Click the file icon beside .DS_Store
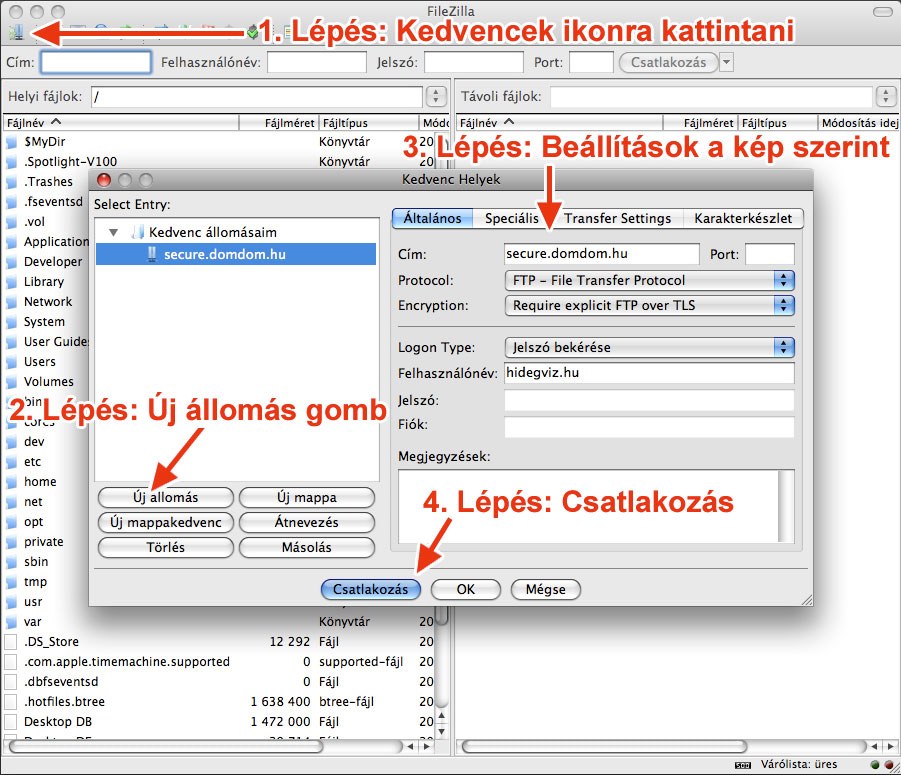Image resolution: width=901 pixels, height=775 pixels. (10, 642)
